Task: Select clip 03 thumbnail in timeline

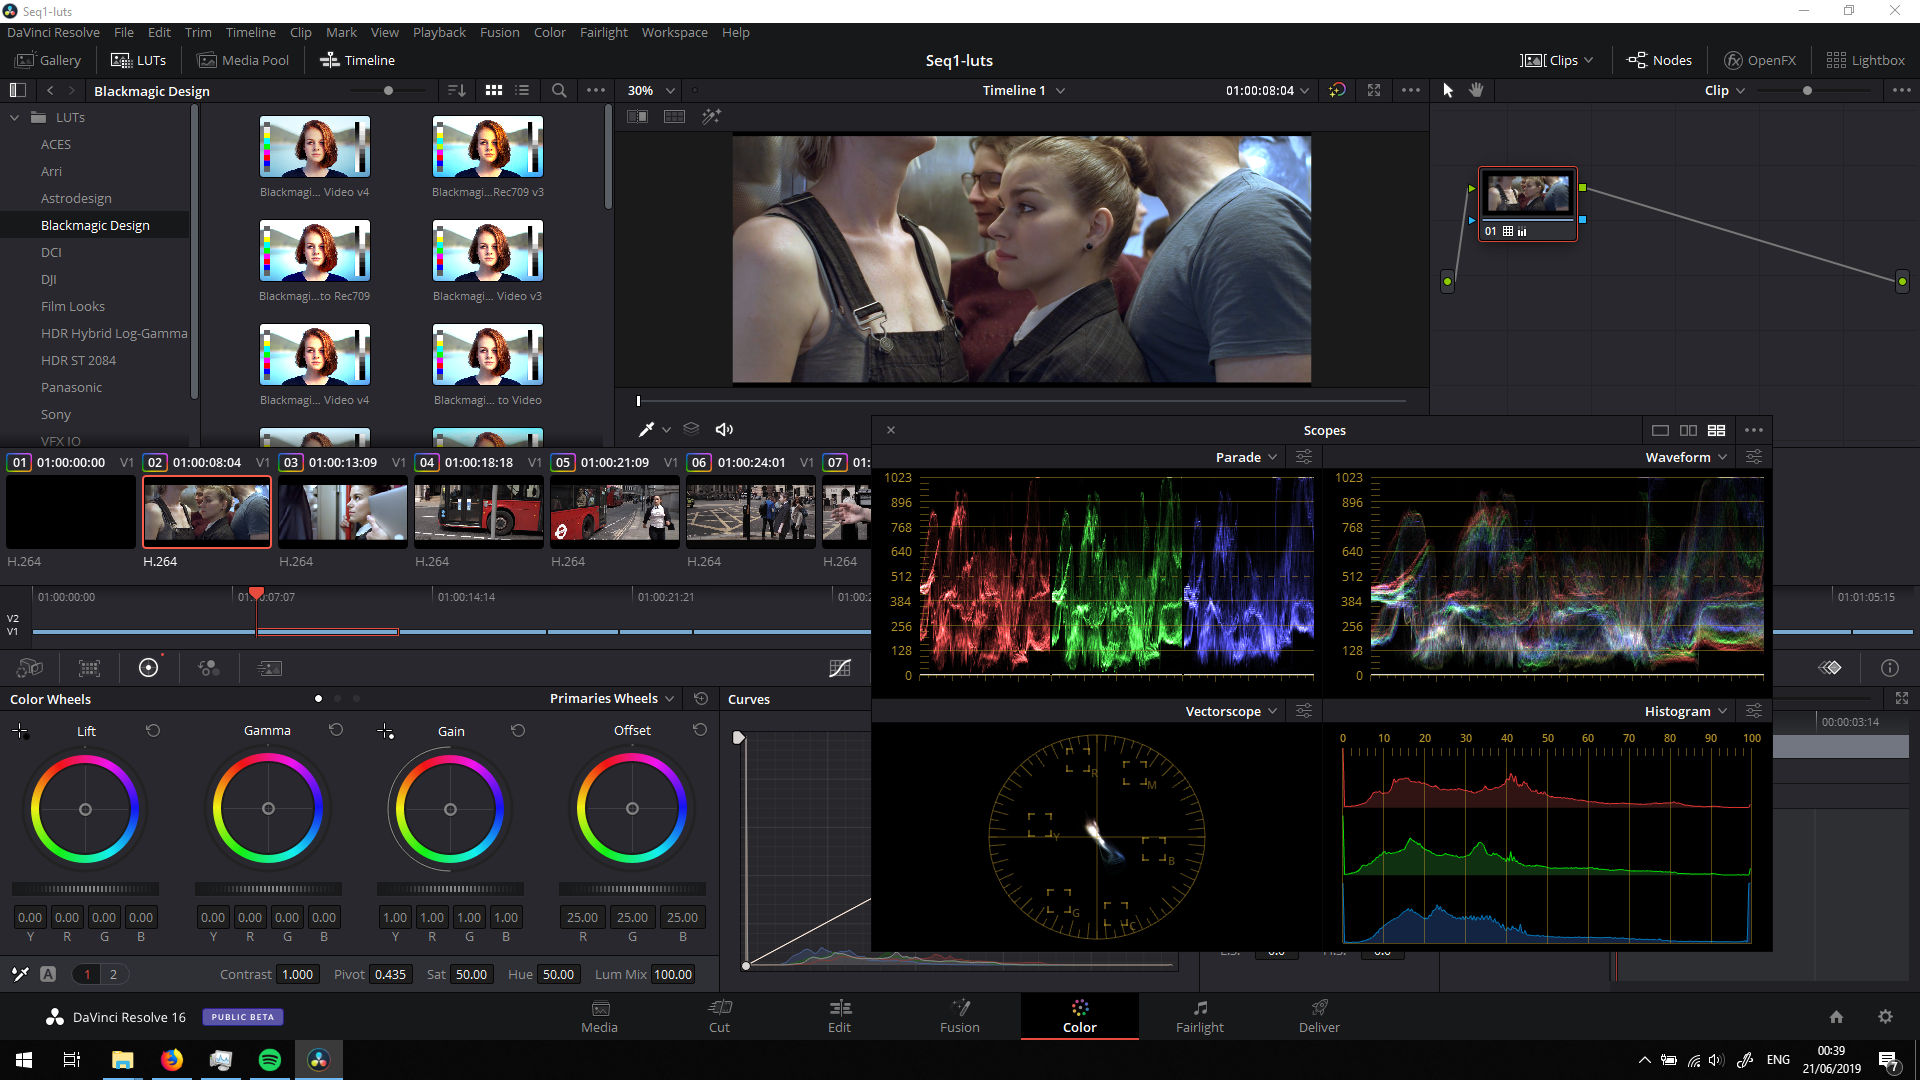Action: [342, 511]
